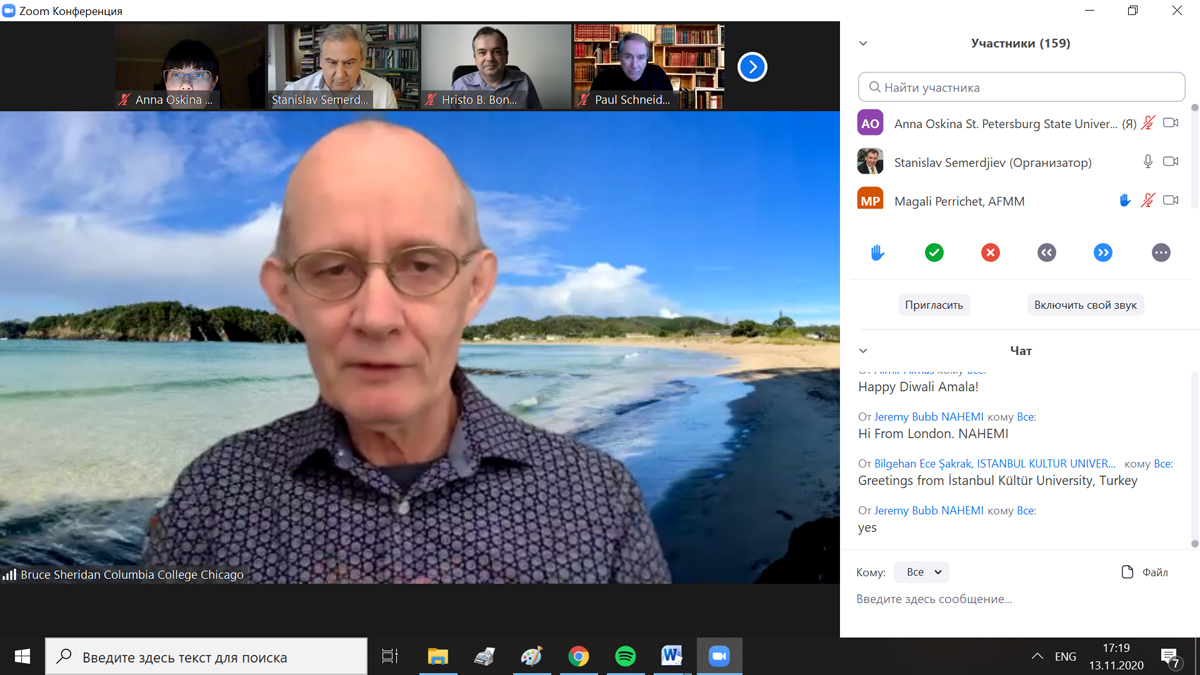Collapse the Участники panel chevron
The height and width of the screenshot is (675, 1200).
point(863,44)
